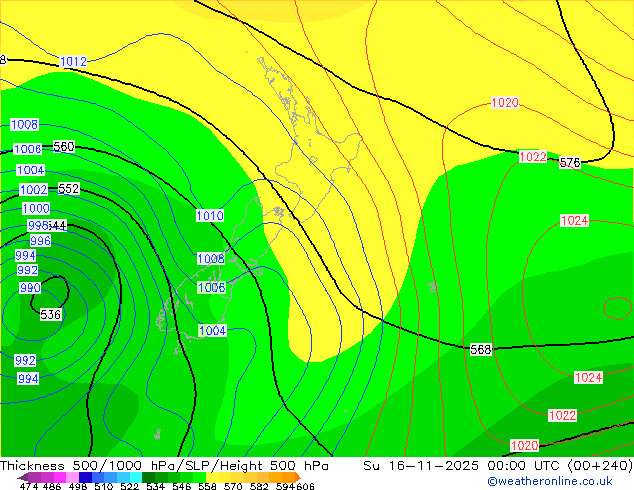Image resolution: width=634 pixels, height=490 pixels.
Task: Click the black 536 height label
Action: click(x=51, y=315)
